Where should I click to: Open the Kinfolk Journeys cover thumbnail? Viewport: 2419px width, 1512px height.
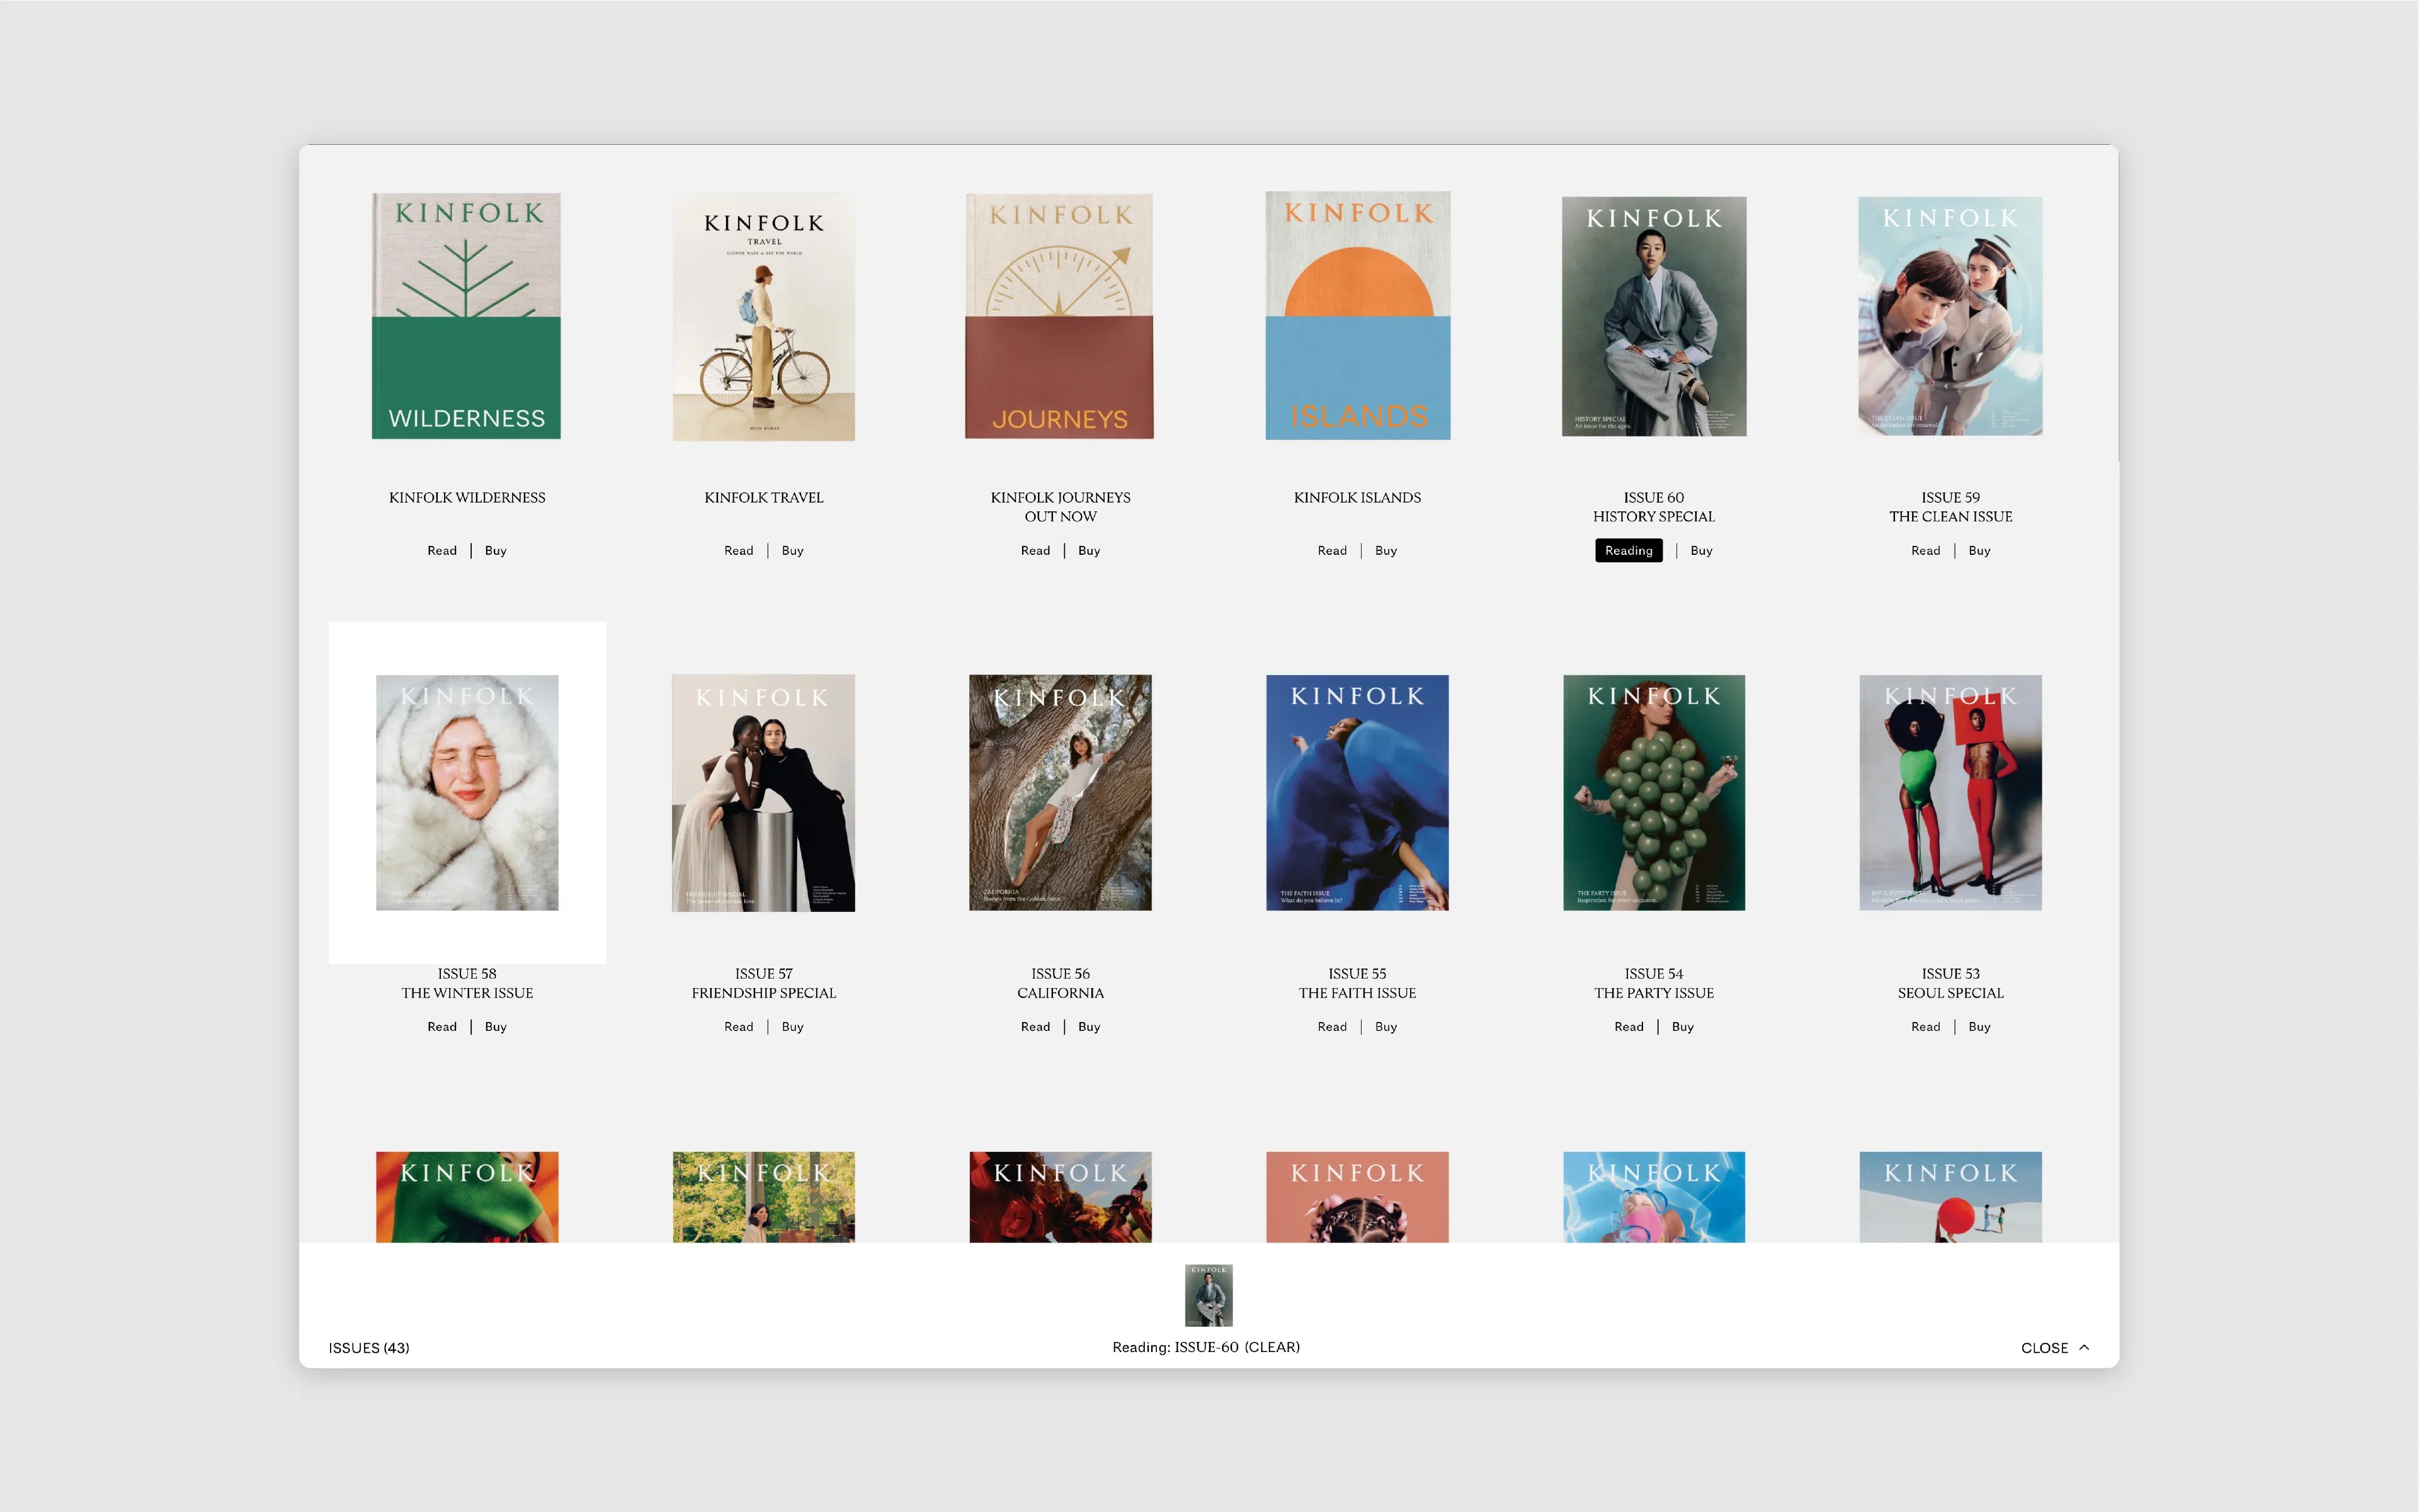[1060, 316]
